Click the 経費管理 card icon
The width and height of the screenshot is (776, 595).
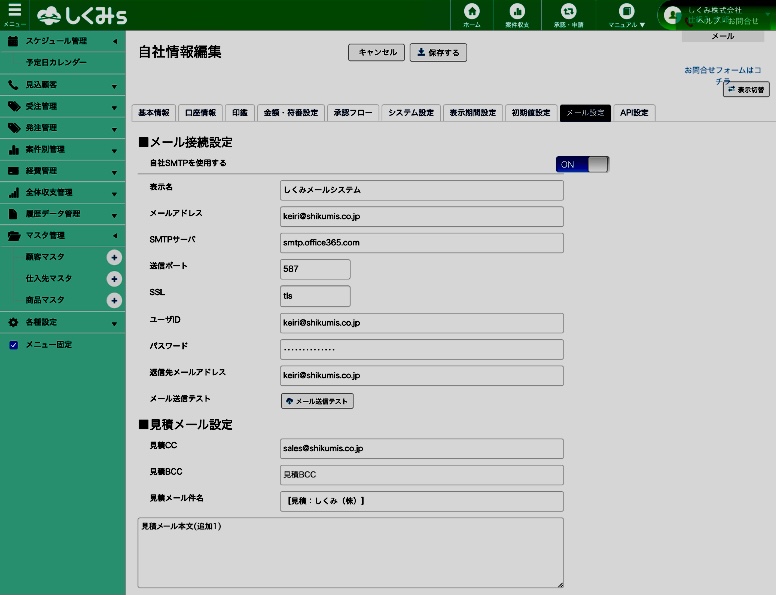13,171
